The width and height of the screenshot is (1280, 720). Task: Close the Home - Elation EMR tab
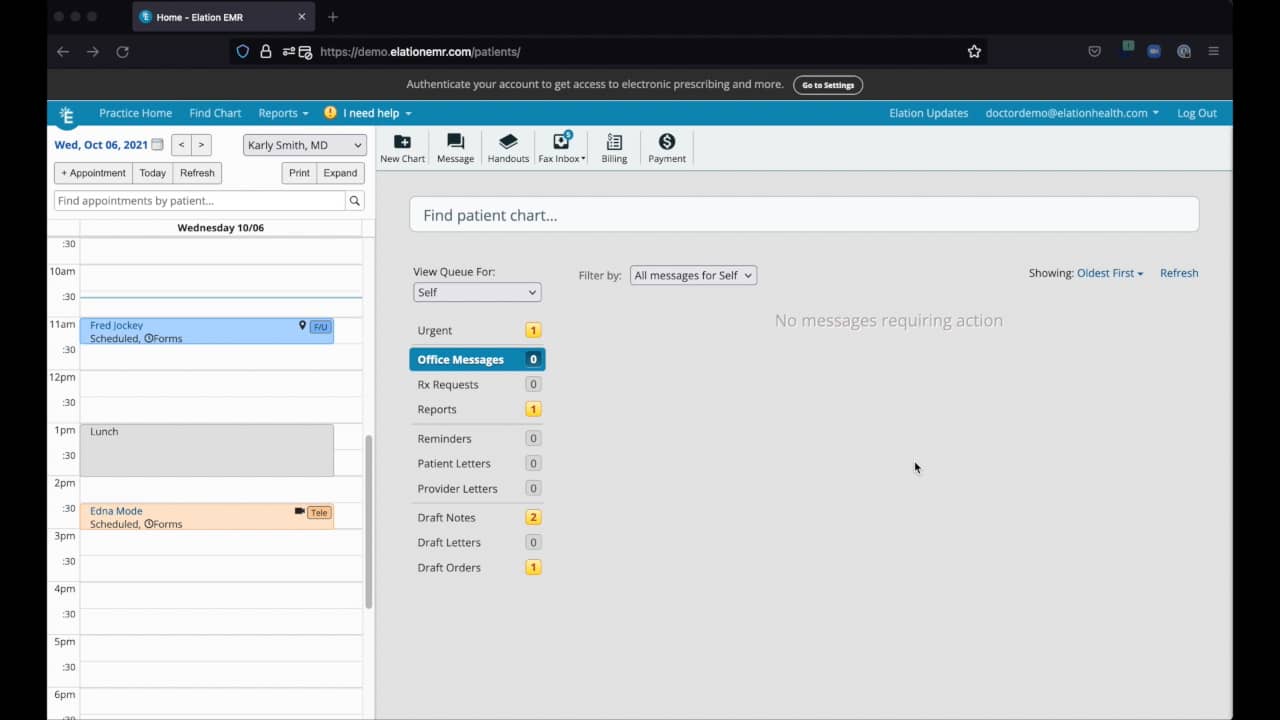(x=302, y=17)
